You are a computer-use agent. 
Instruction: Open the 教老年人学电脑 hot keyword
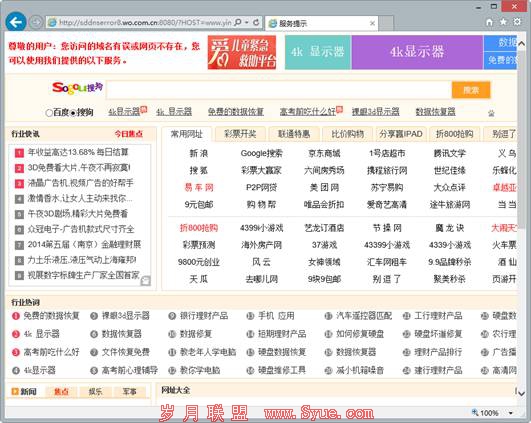[208, 352]
